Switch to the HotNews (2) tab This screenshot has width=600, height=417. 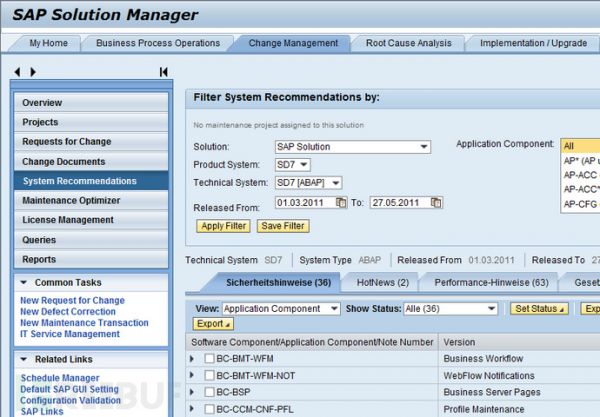tap(381, 283)
